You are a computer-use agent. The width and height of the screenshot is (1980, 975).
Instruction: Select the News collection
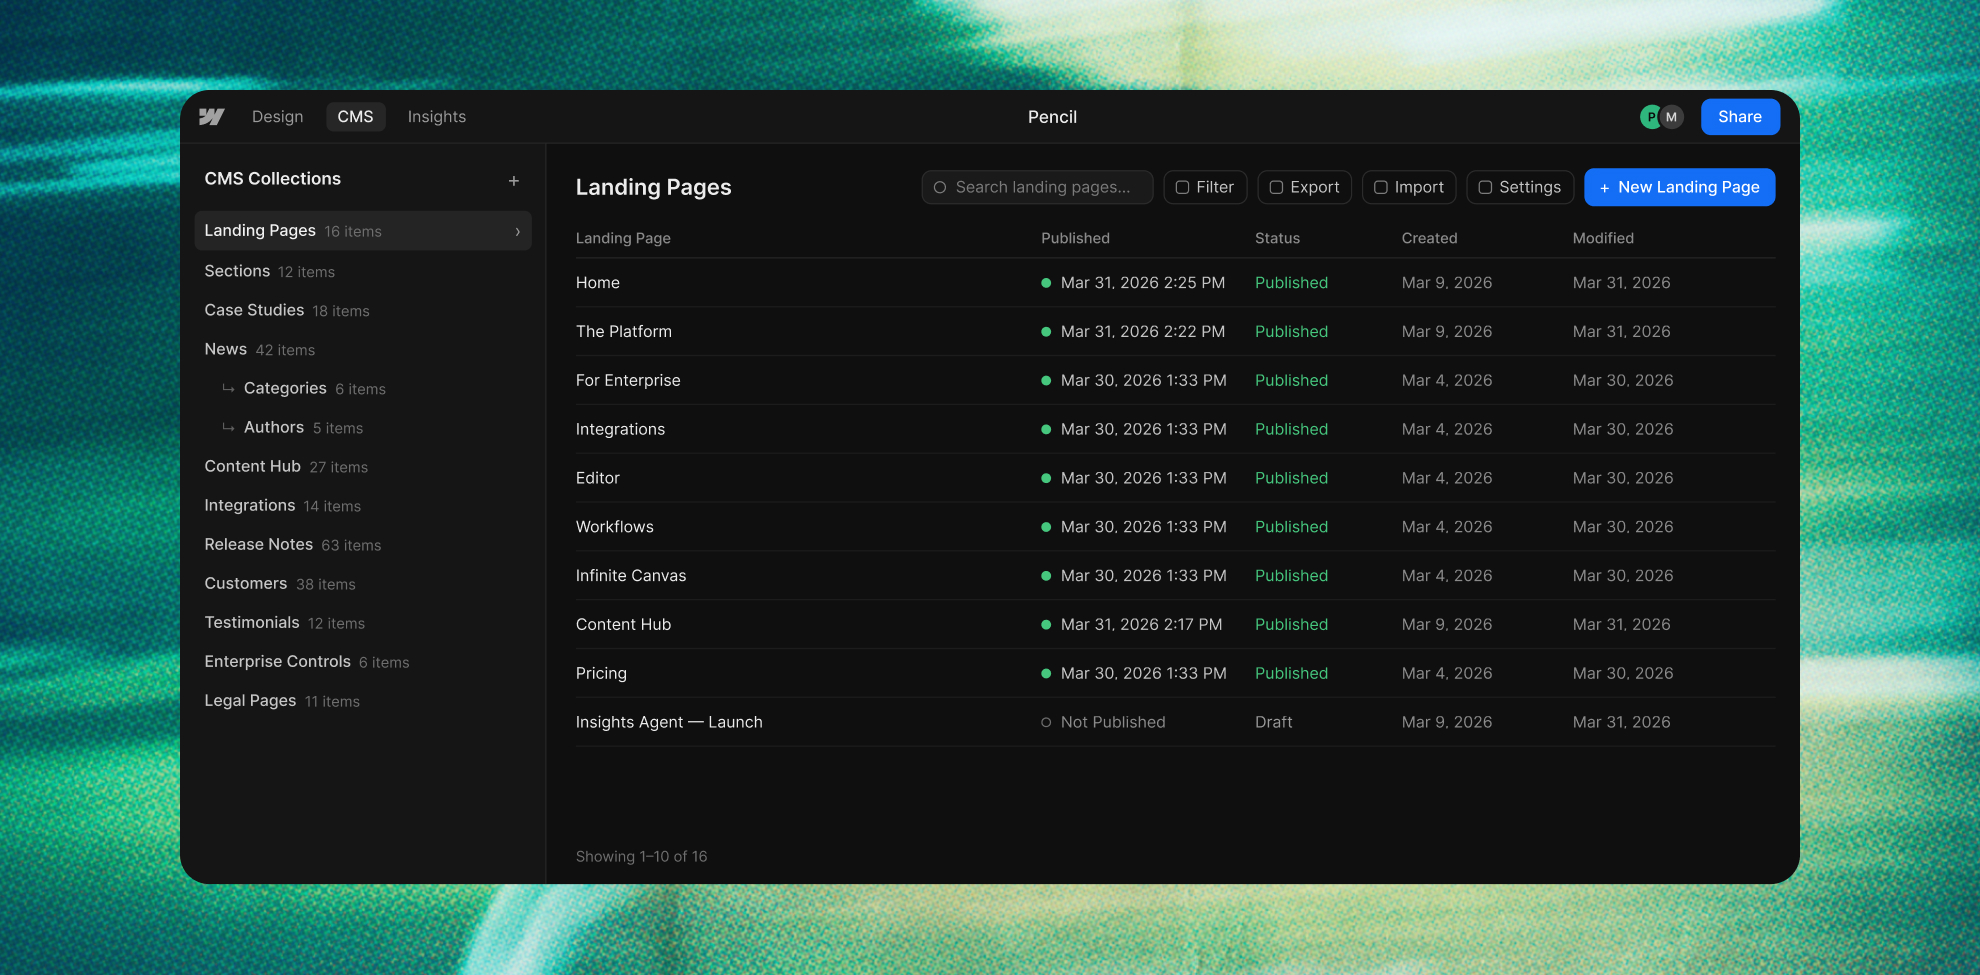click(363, 349)
